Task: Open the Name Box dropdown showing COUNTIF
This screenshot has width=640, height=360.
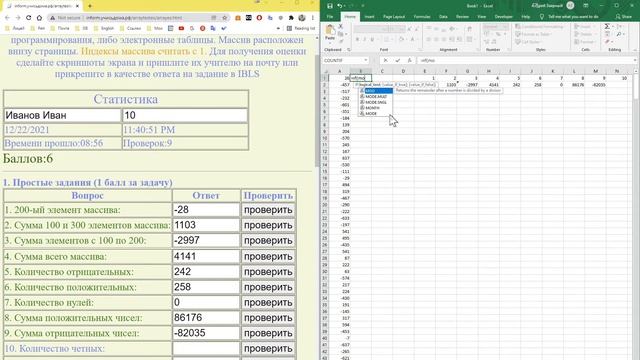Action: [x=365, y=60]
